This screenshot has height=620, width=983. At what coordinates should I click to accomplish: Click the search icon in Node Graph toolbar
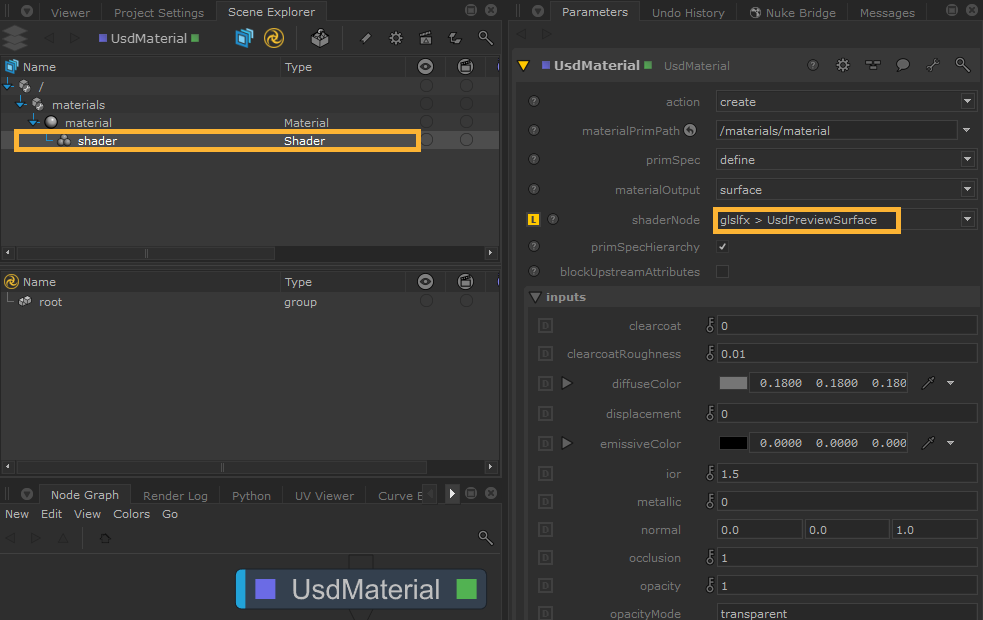(485, 538)
